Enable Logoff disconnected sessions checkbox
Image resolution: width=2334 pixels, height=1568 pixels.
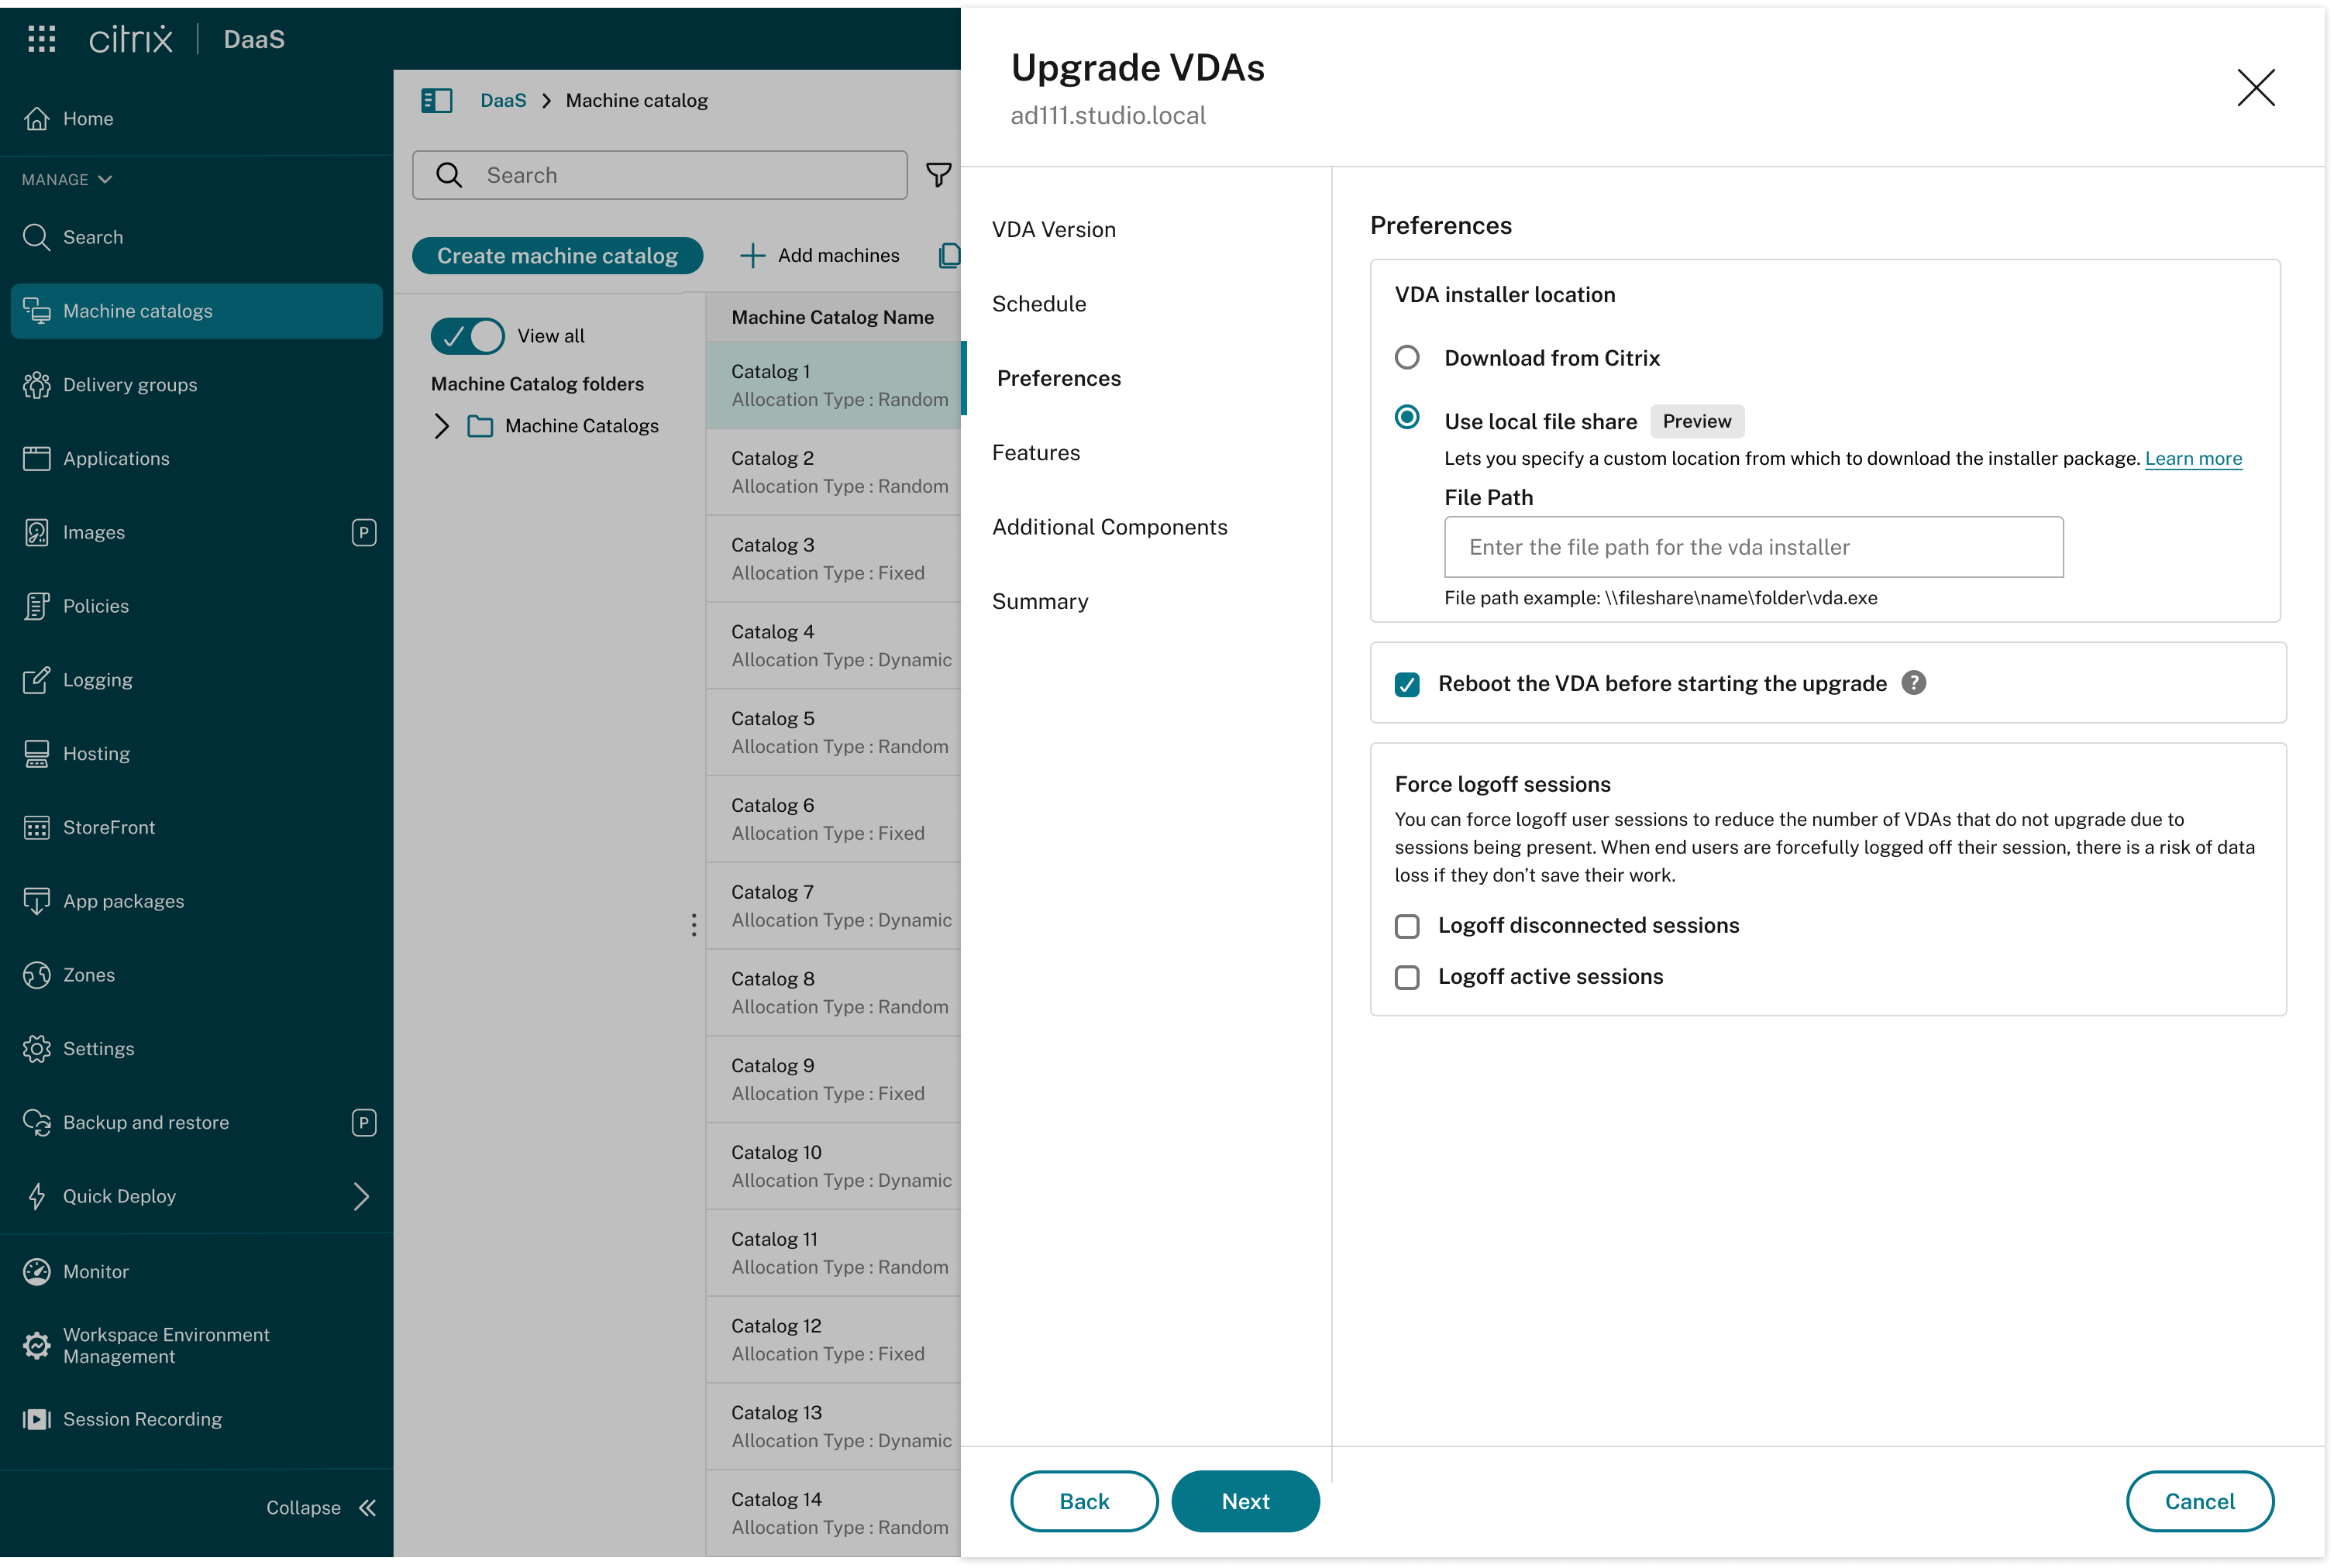coord(1407,926)
